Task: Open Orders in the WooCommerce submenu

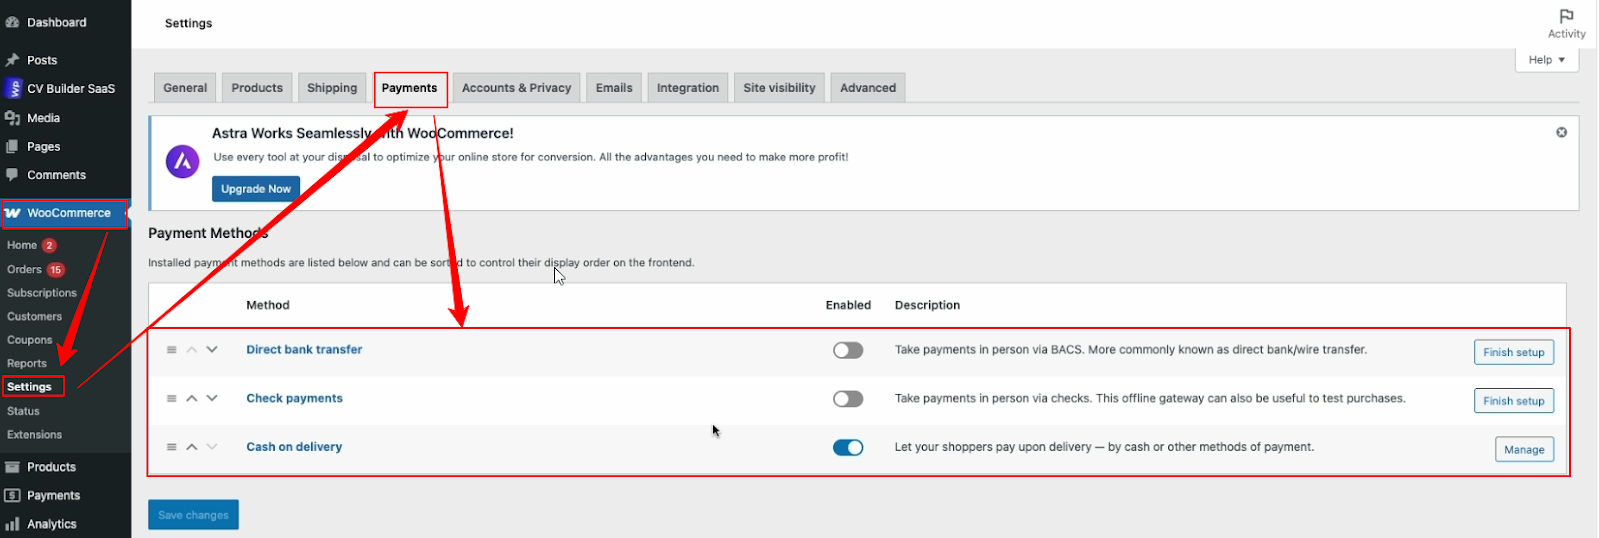Action: [x=24, y=269]
